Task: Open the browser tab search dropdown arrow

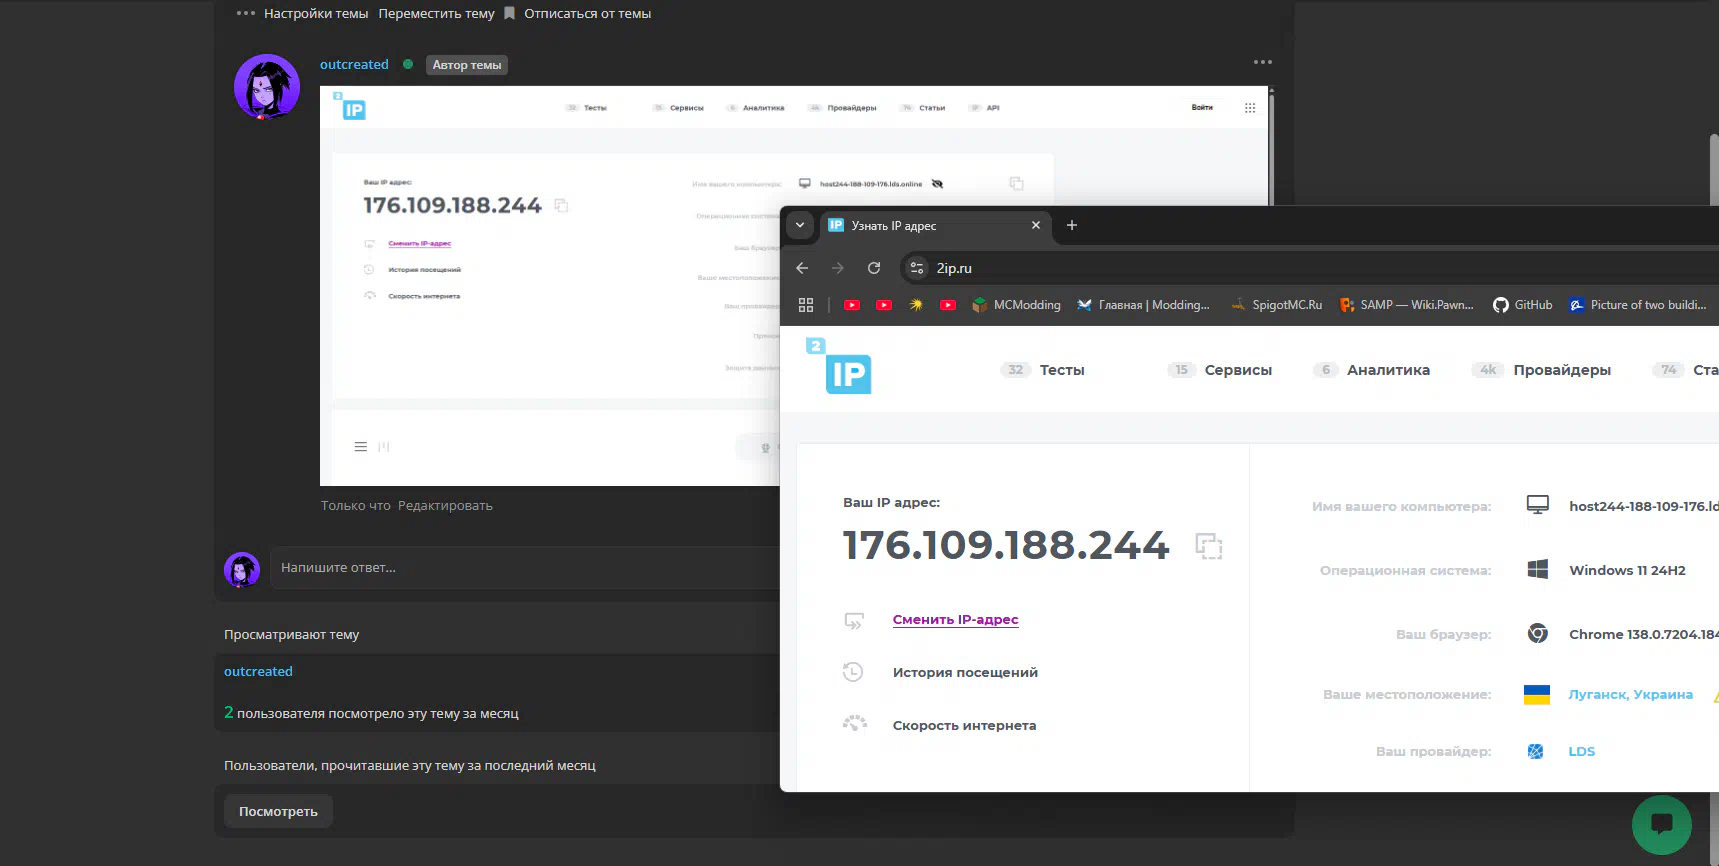Action: (800, 225)
